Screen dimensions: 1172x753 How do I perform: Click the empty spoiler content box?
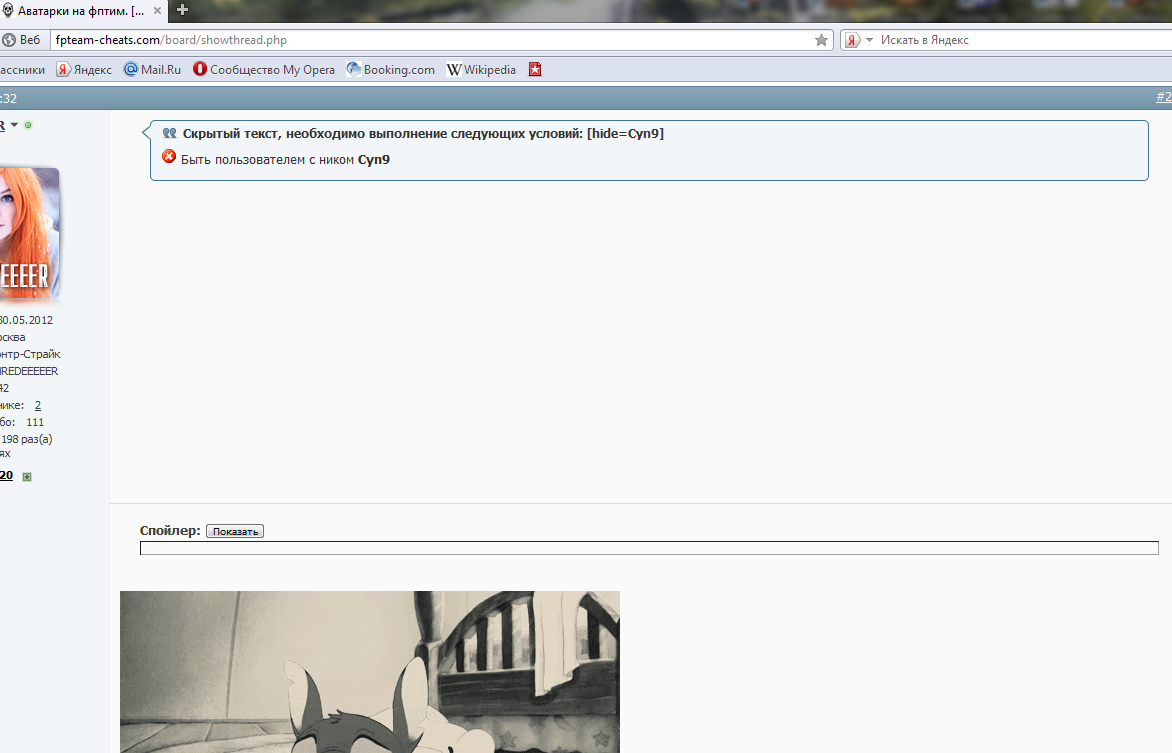tap(649, 548)
